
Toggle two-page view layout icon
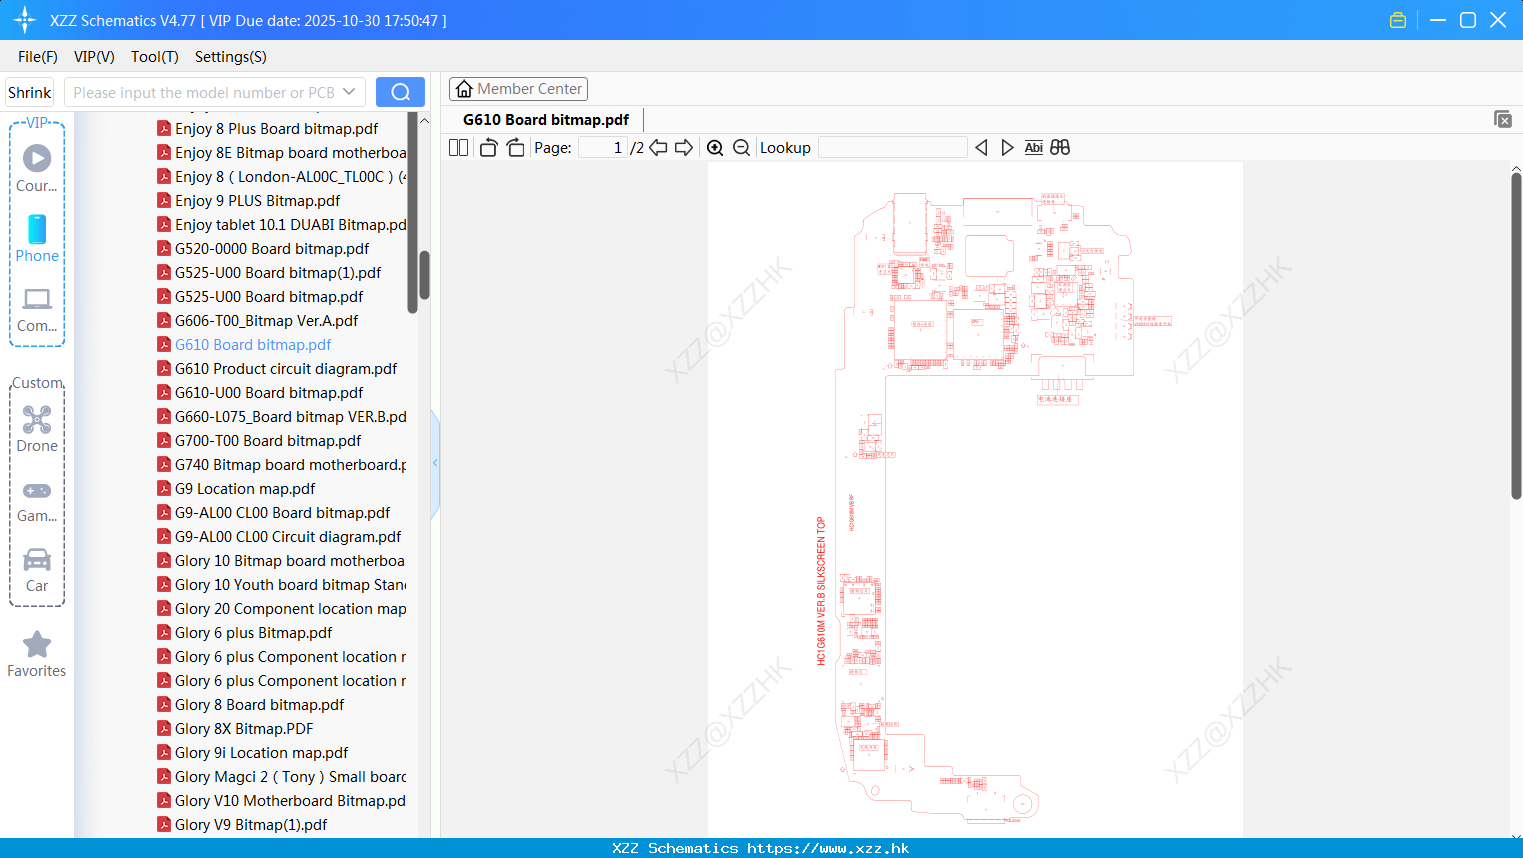click(x=459, y=147)
